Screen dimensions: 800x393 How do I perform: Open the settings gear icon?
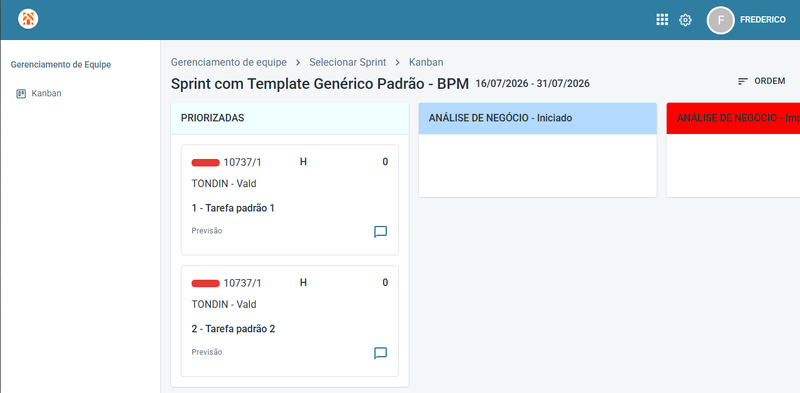pyautogui.click(x=685, y=20)
